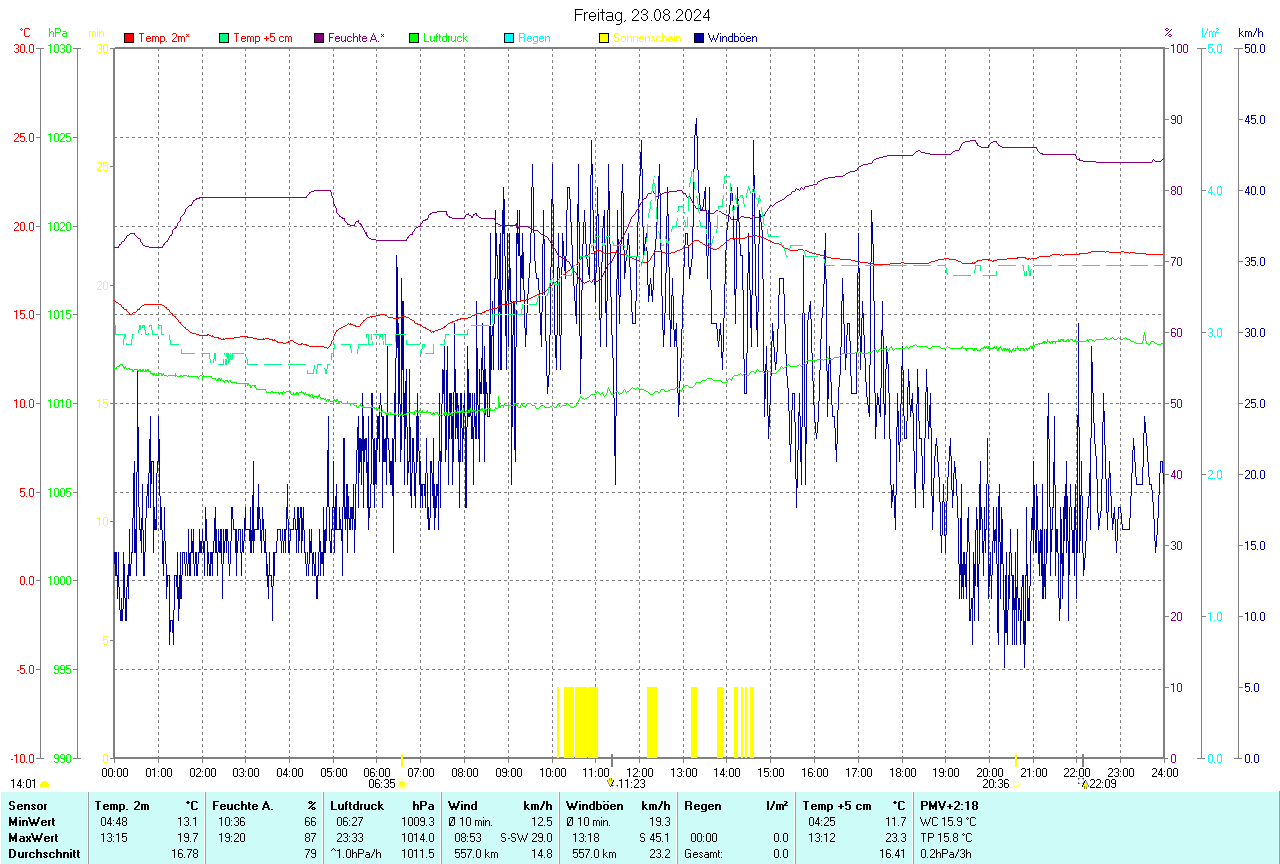Click the 00:00 time axis label
Viewport: 1280px width, 864px height.
click(x=115, y=772)
